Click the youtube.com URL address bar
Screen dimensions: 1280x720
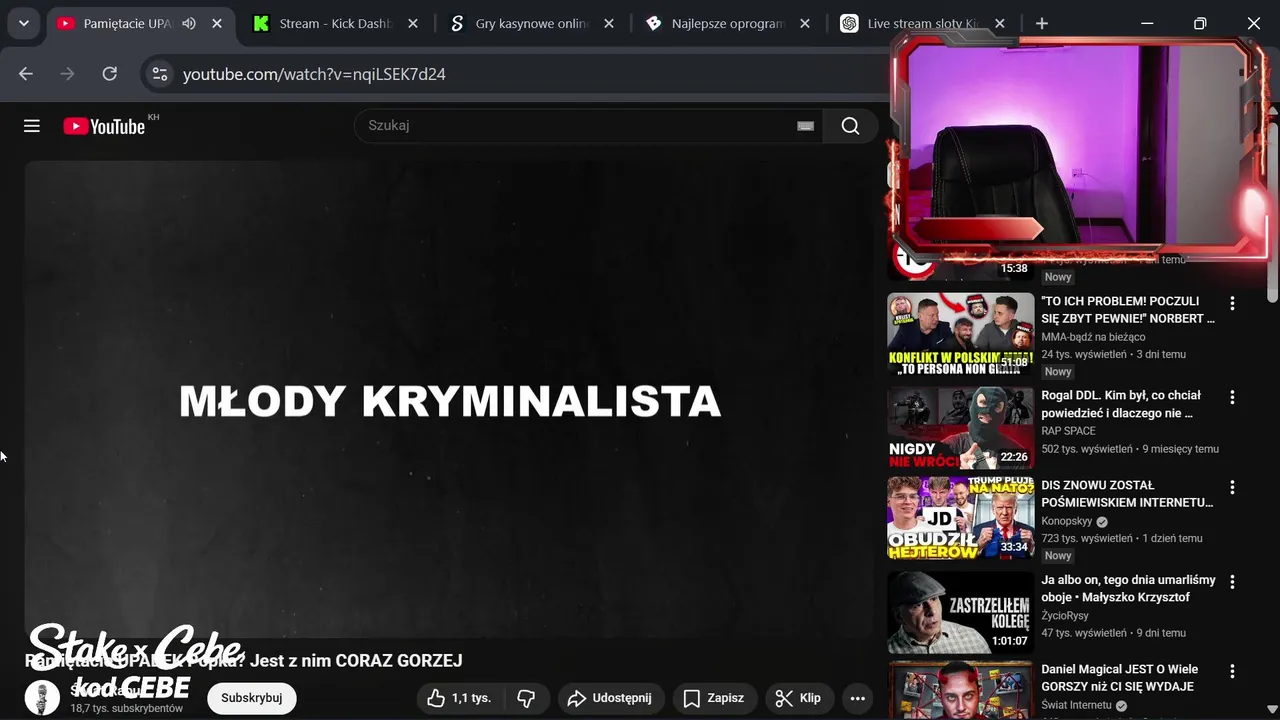(314, 74)
